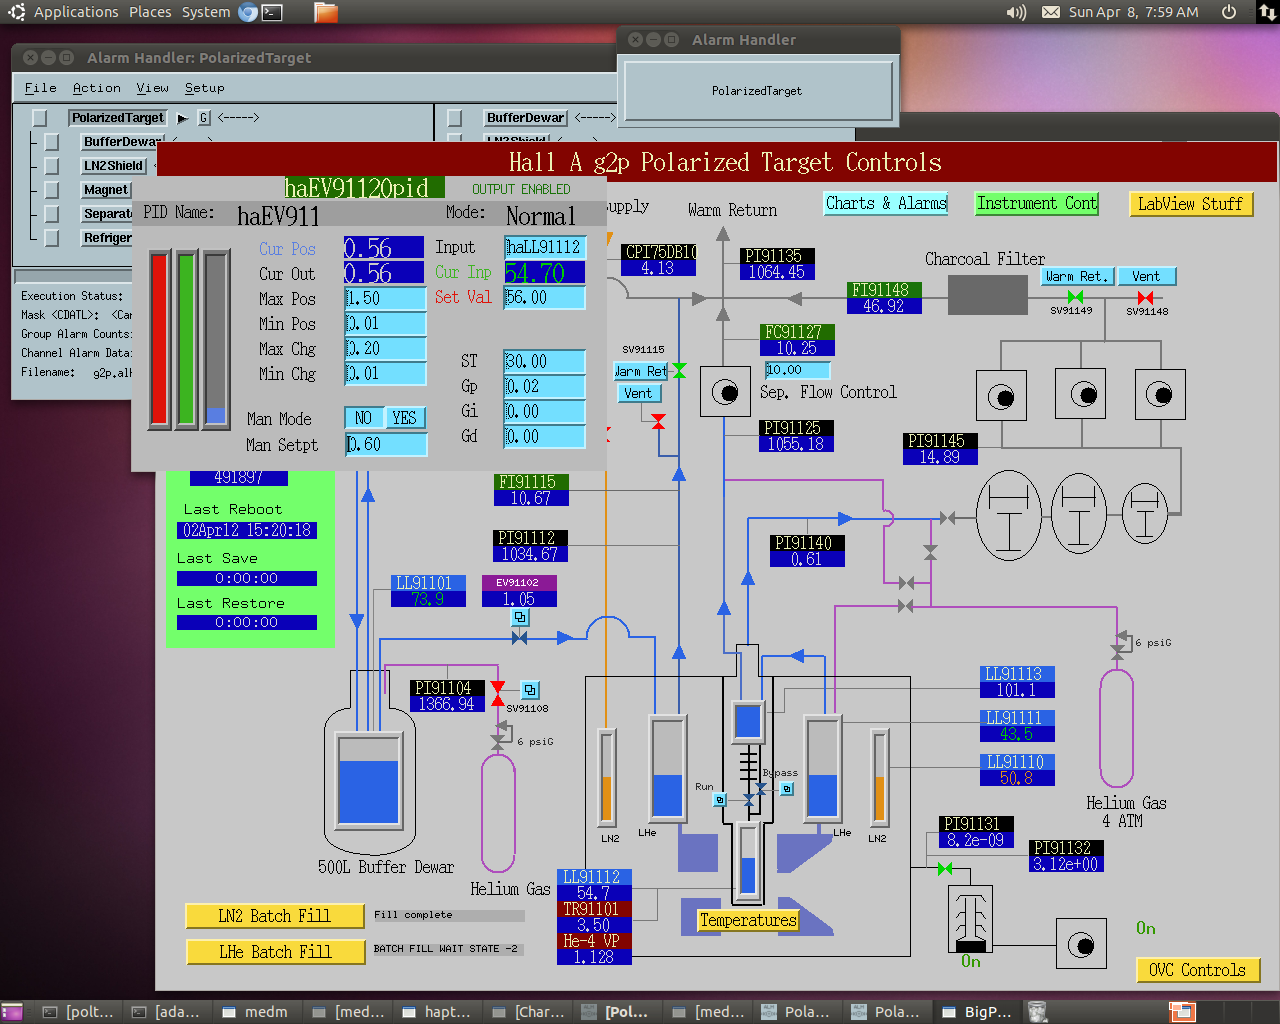Image resolution: width=1280 pixels, height=1024 pixels.
Task: Switch to Char... window in taskbar
Action: point(530,1012)
